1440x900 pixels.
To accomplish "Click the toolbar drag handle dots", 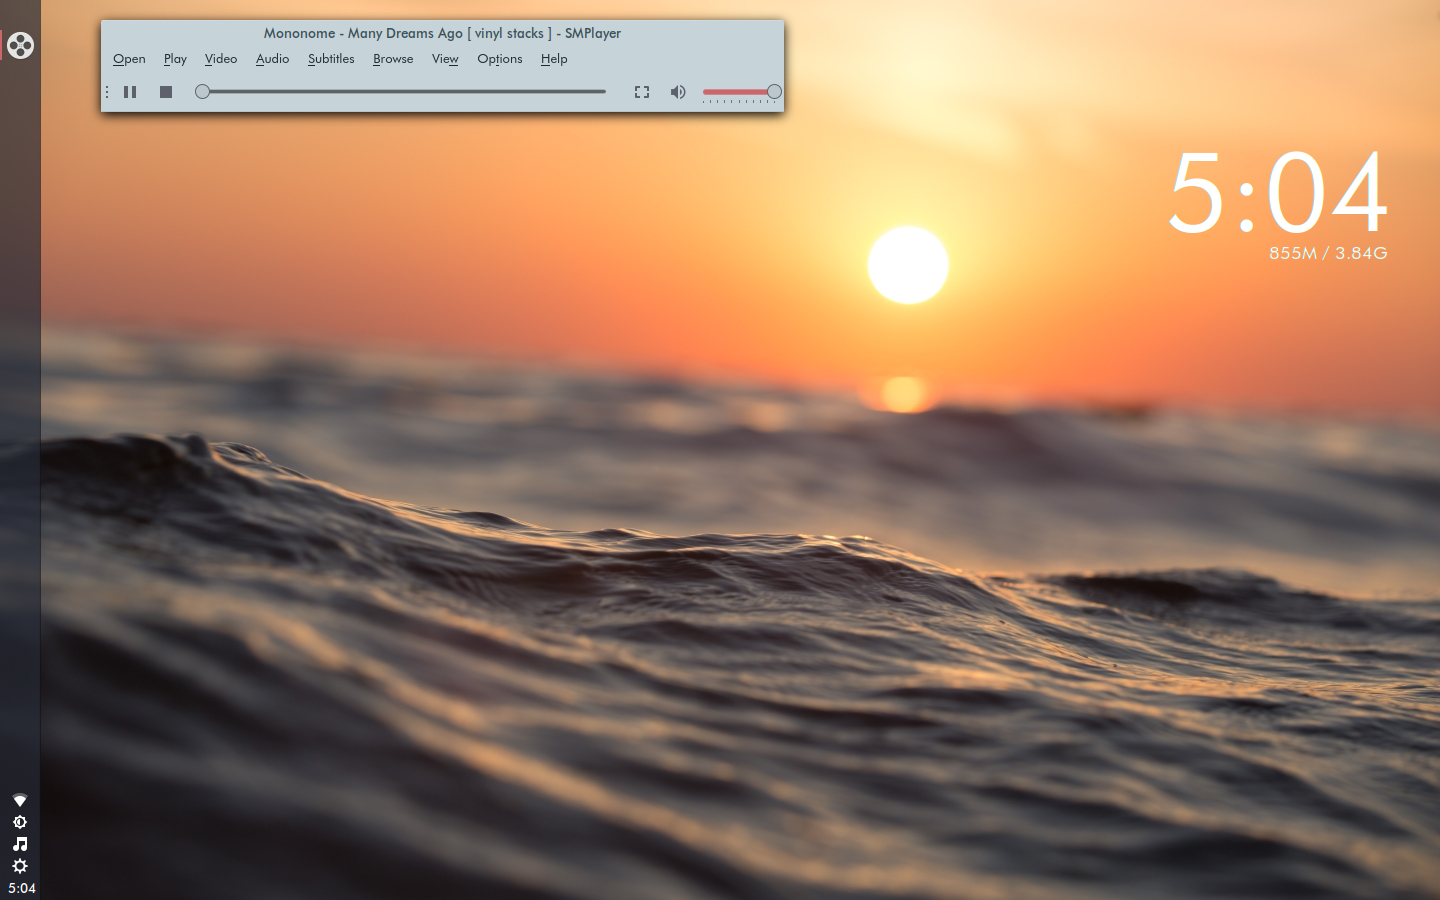I will tap(107, 92).
